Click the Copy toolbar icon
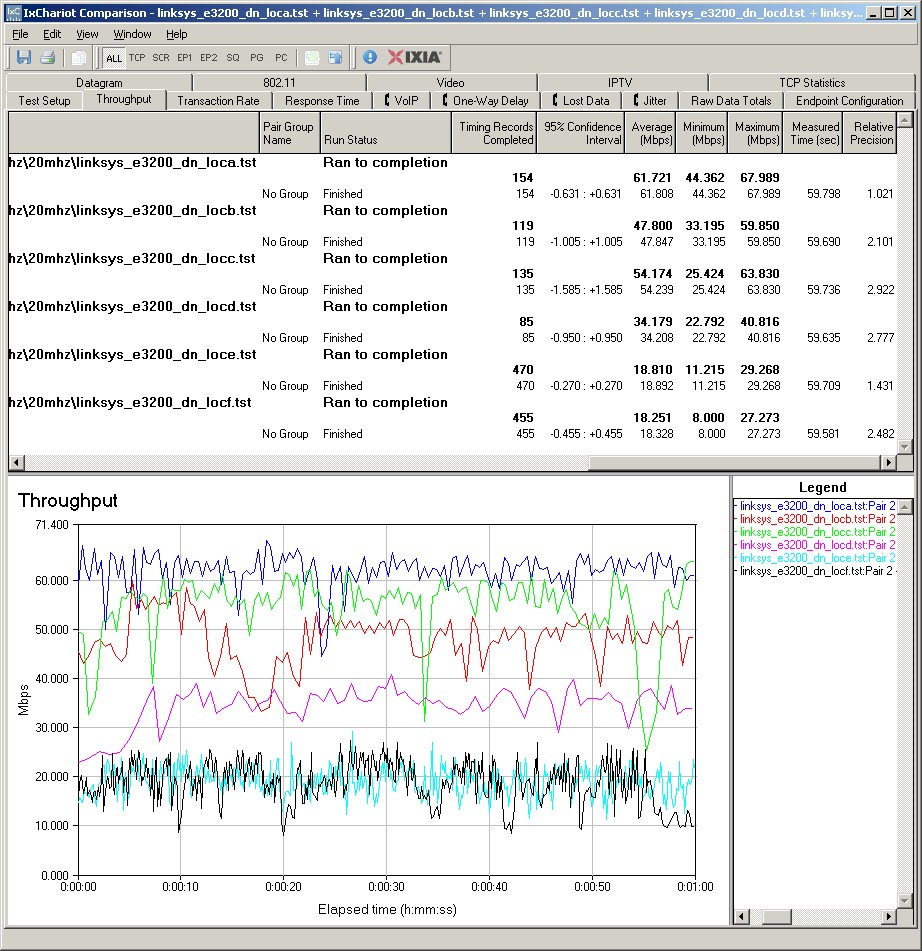This screenshot has height=951, width=922. pos(78,58)
